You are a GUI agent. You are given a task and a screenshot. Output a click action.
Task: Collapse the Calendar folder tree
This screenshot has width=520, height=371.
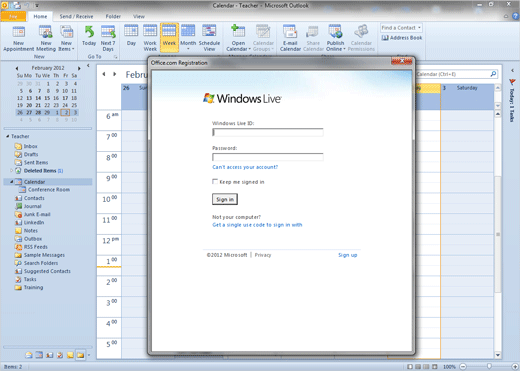11,182
